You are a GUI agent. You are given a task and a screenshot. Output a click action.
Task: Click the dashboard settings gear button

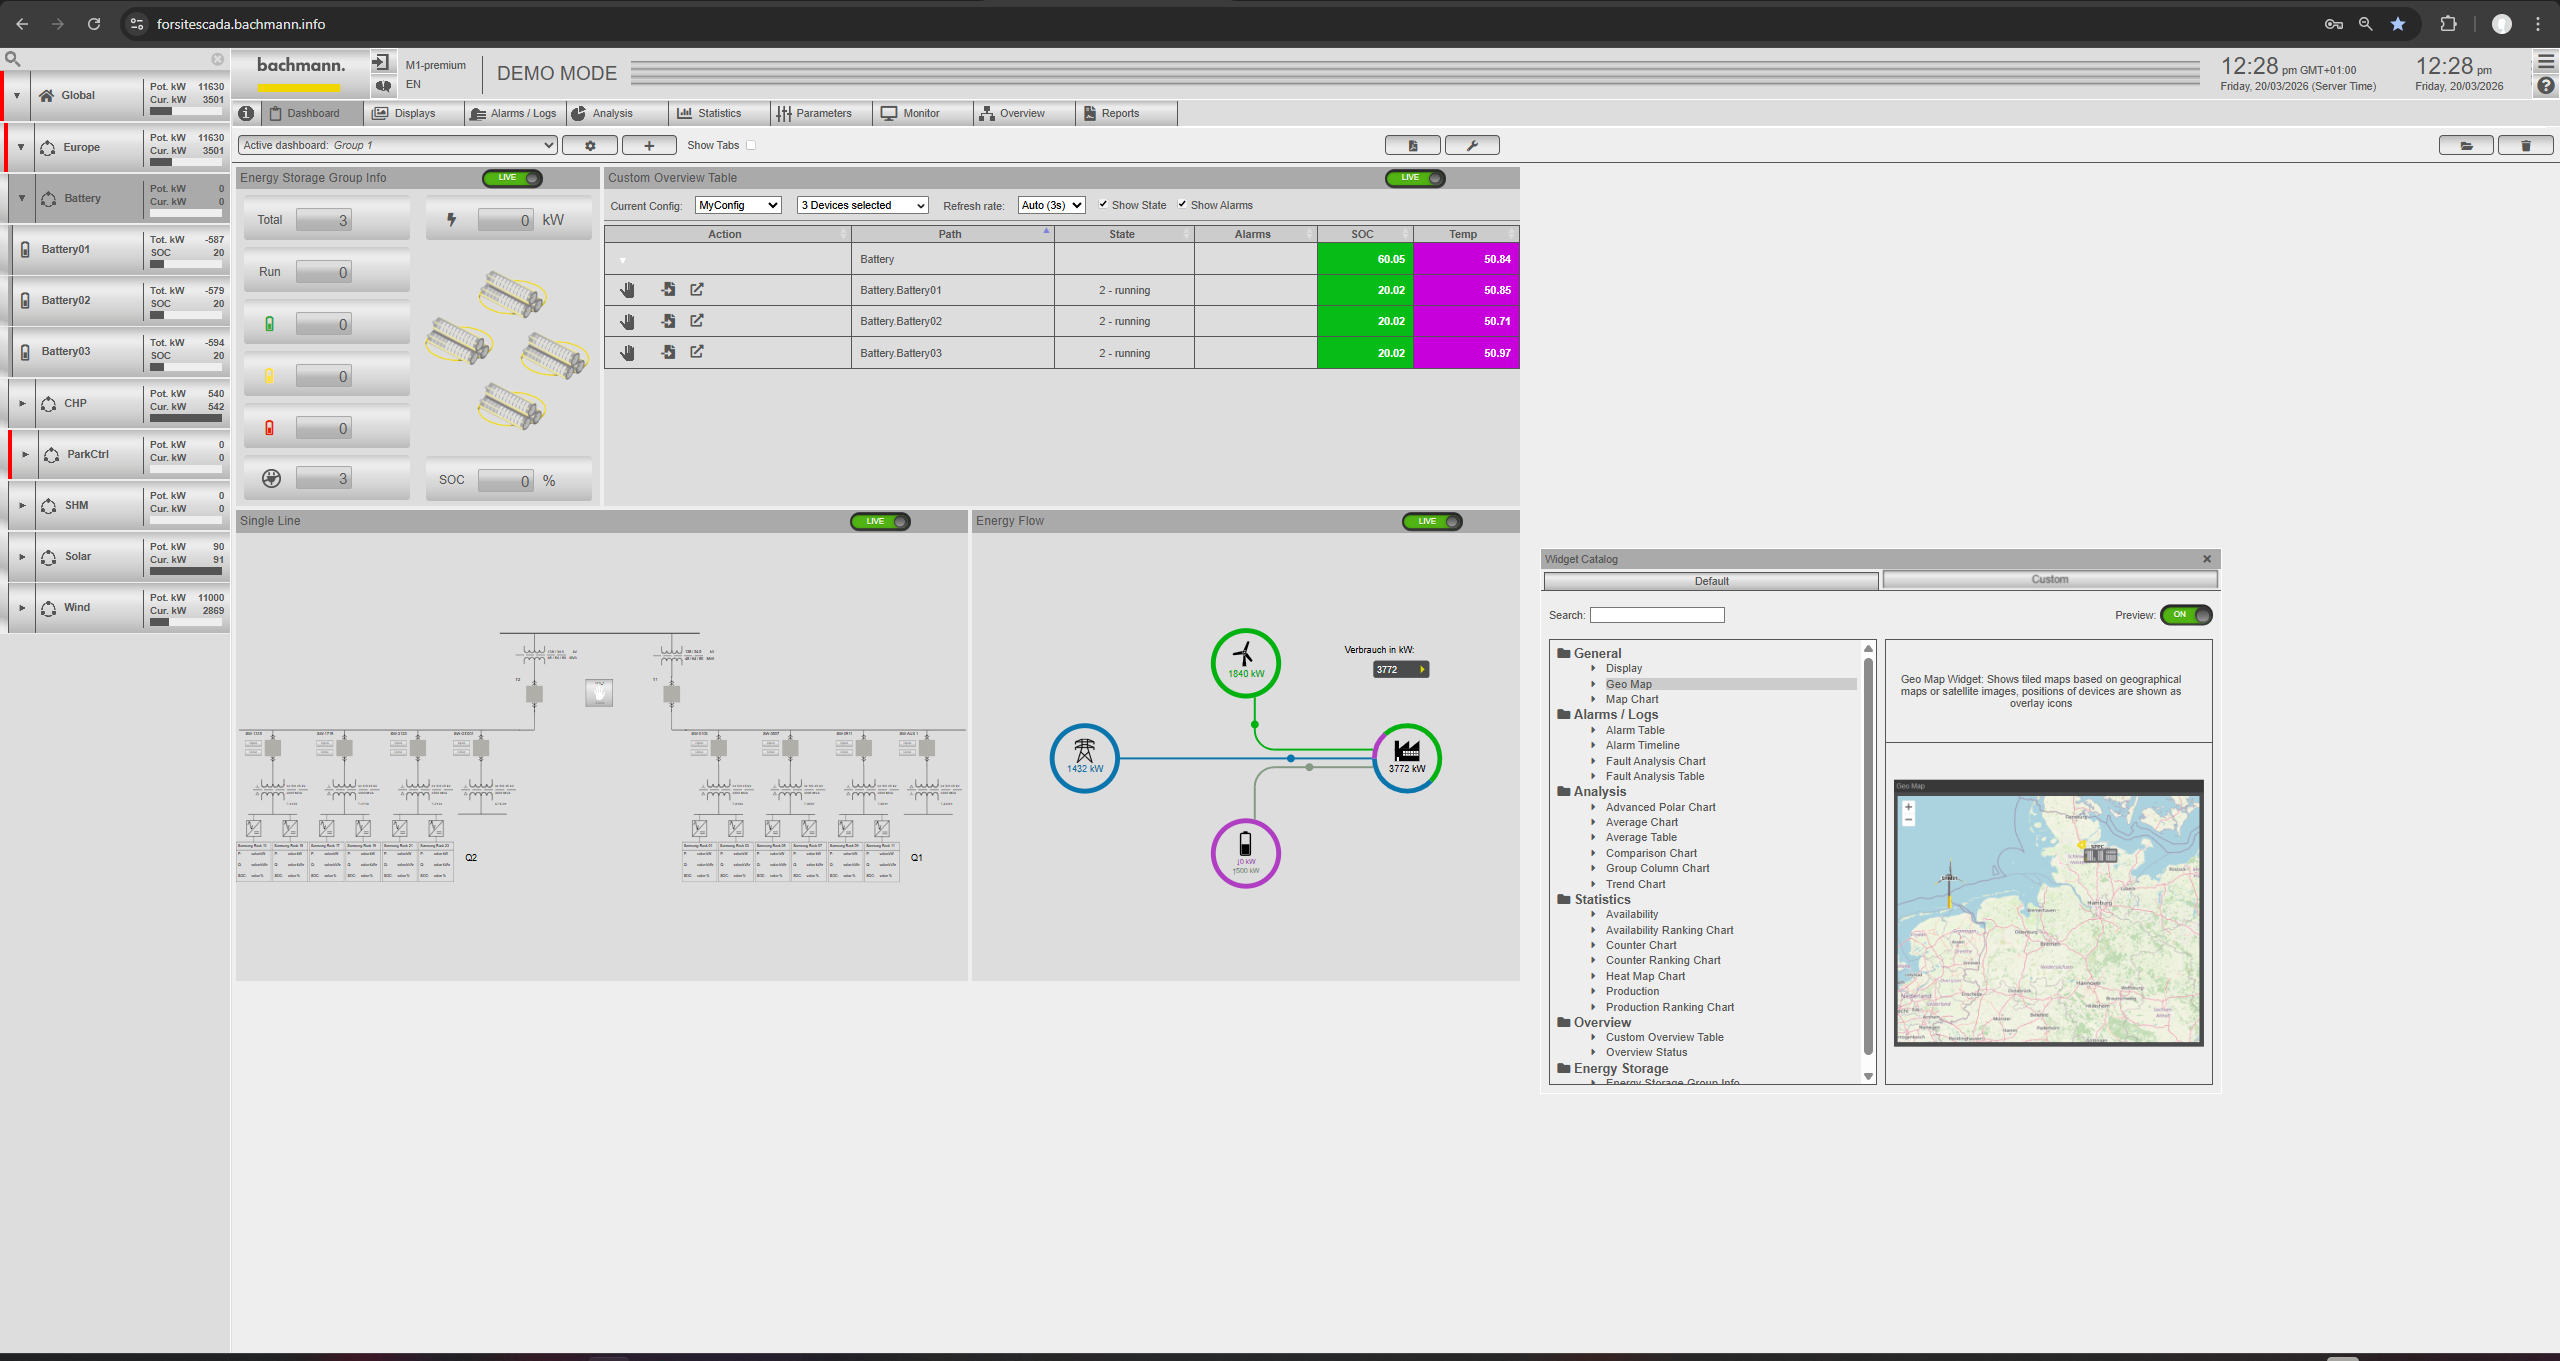[589, 146]
